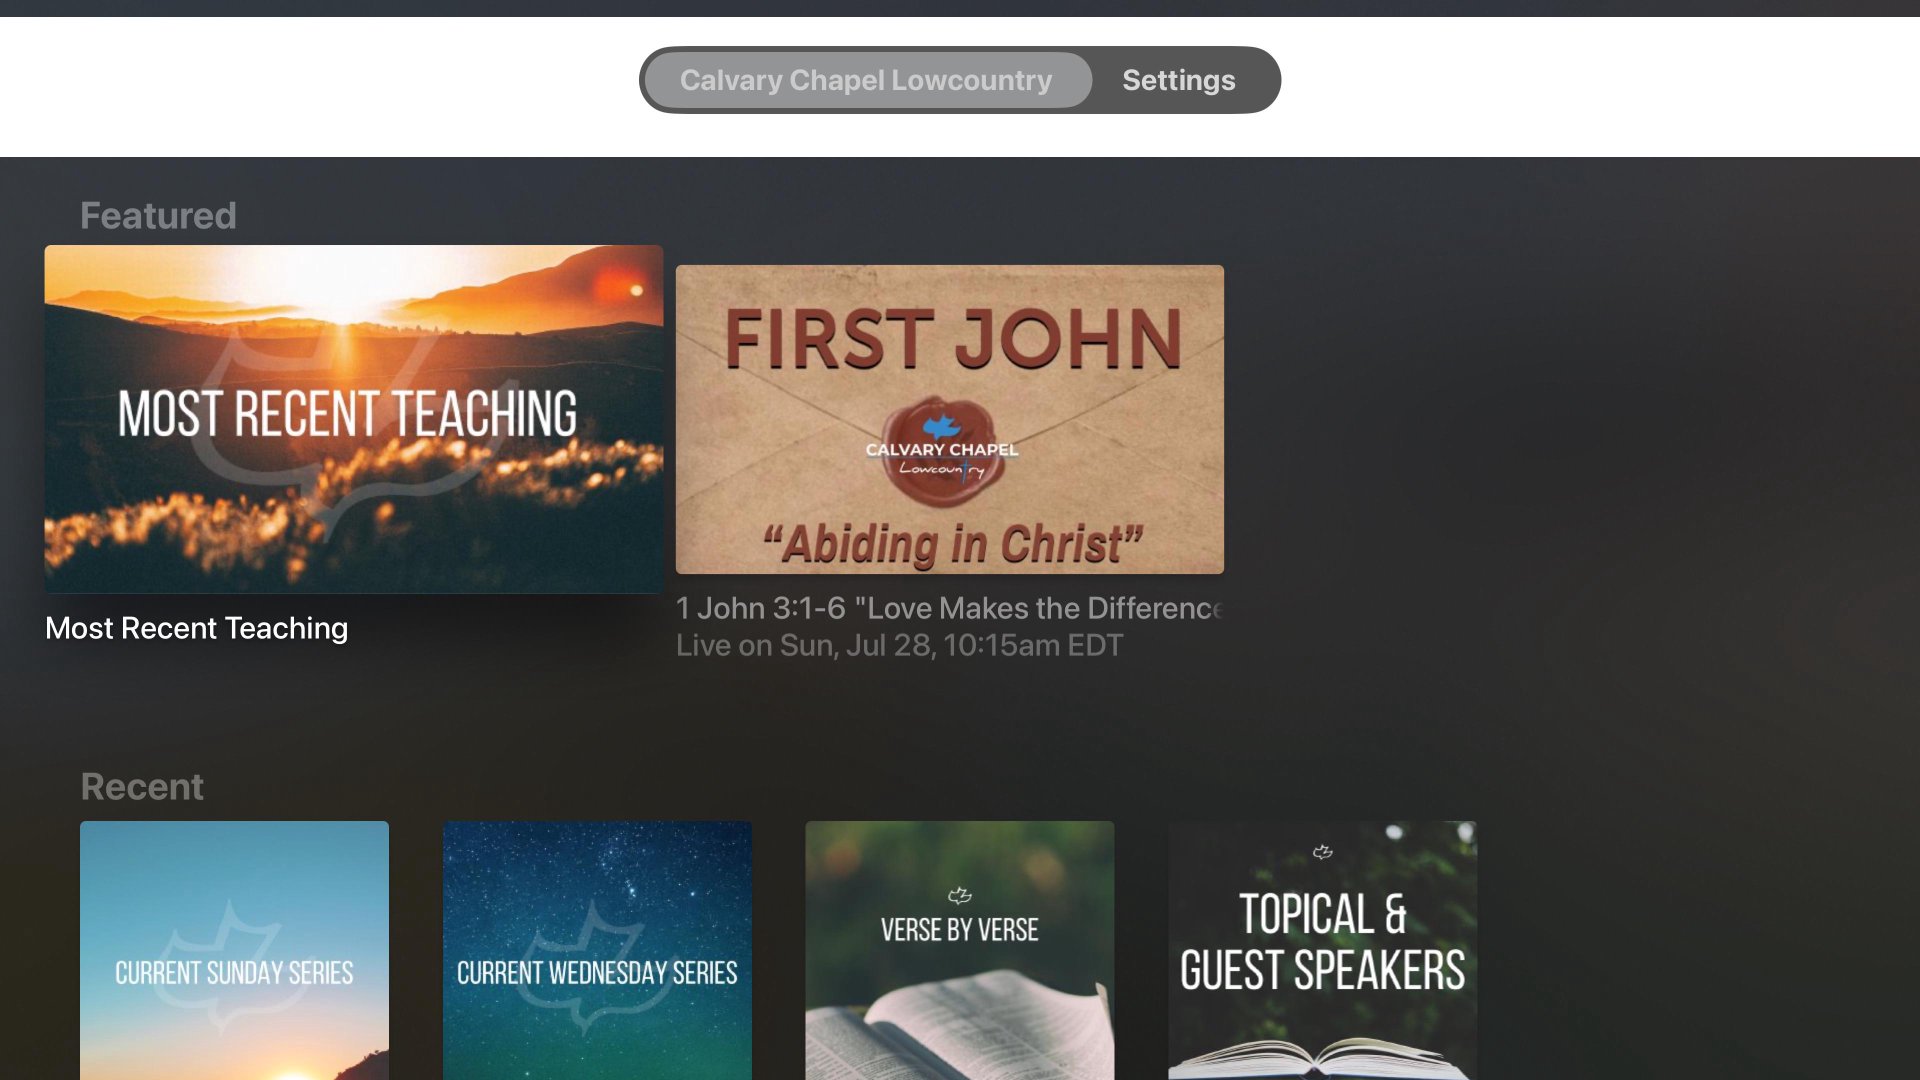
Task: Click the Current Wednesday Series title text
Action: (x=597, y=972)
